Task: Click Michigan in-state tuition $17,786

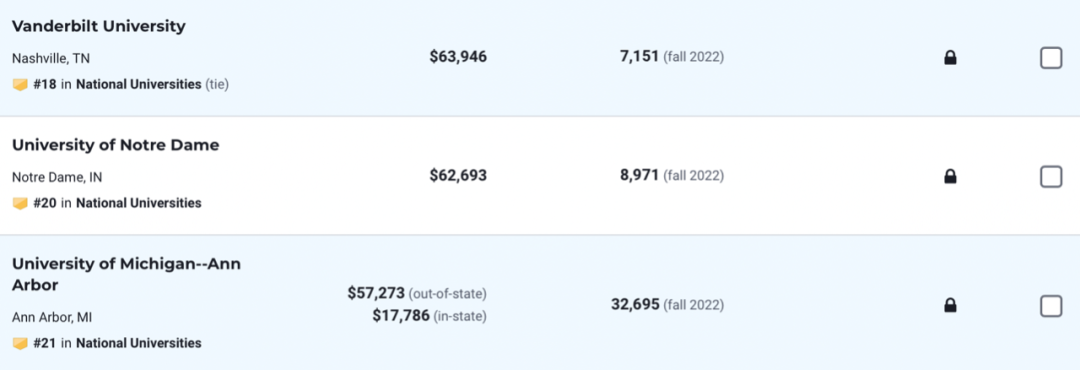Action: pyautogui.click(x=401, y=316)
